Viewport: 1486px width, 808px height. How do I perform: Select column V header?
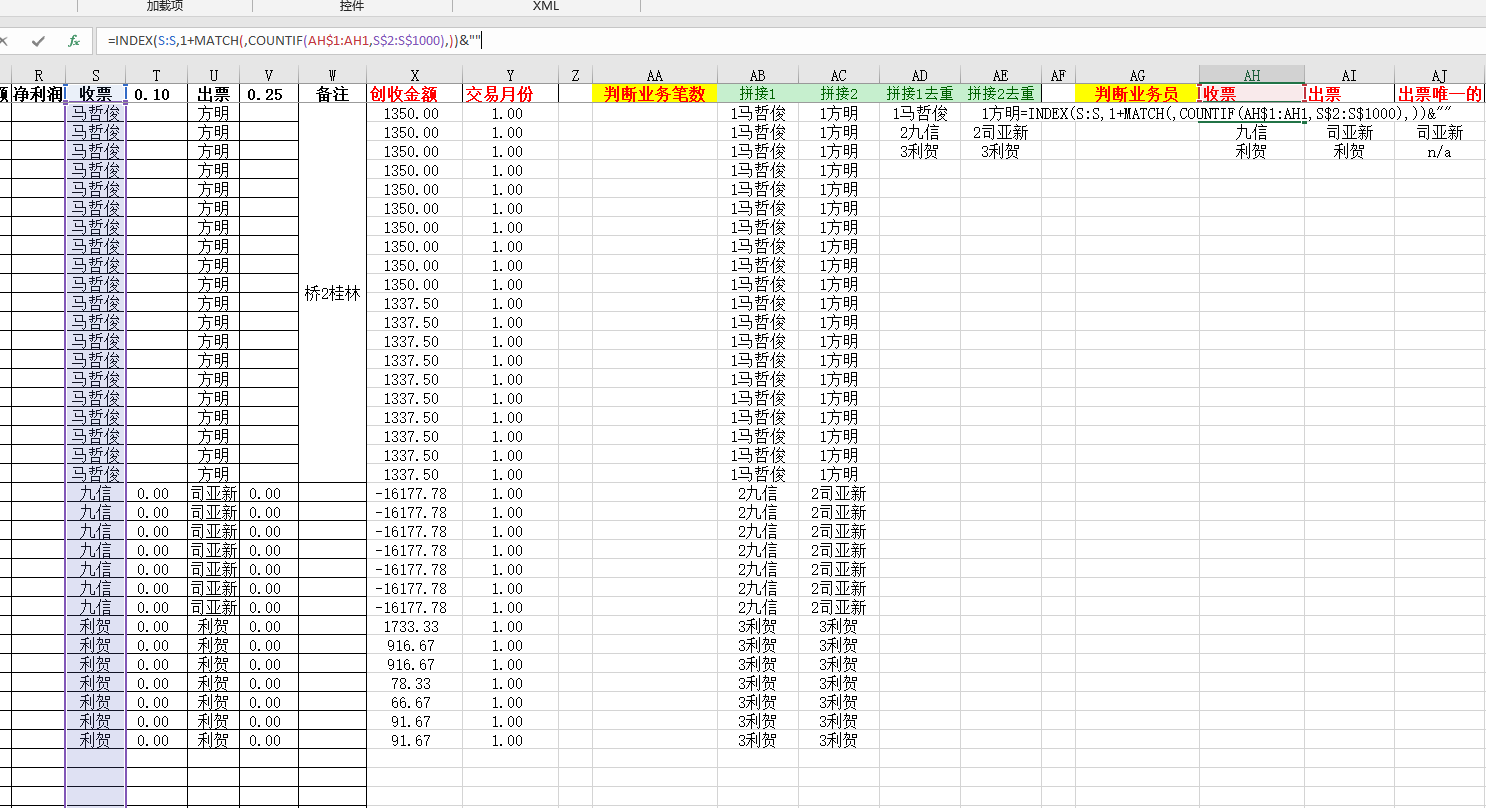tap(269, 75)
